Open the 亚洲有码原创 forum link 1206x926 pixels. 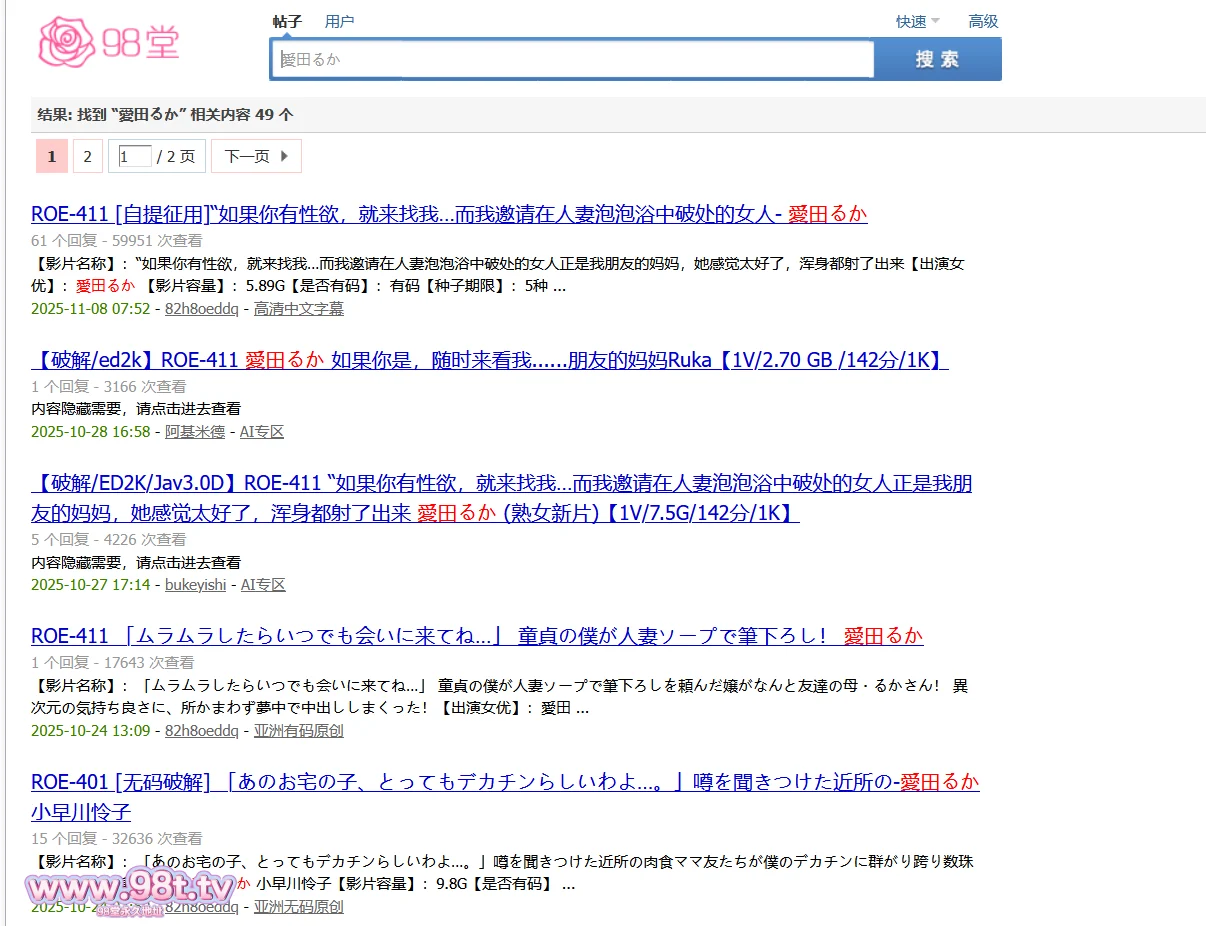click(298, 731)
